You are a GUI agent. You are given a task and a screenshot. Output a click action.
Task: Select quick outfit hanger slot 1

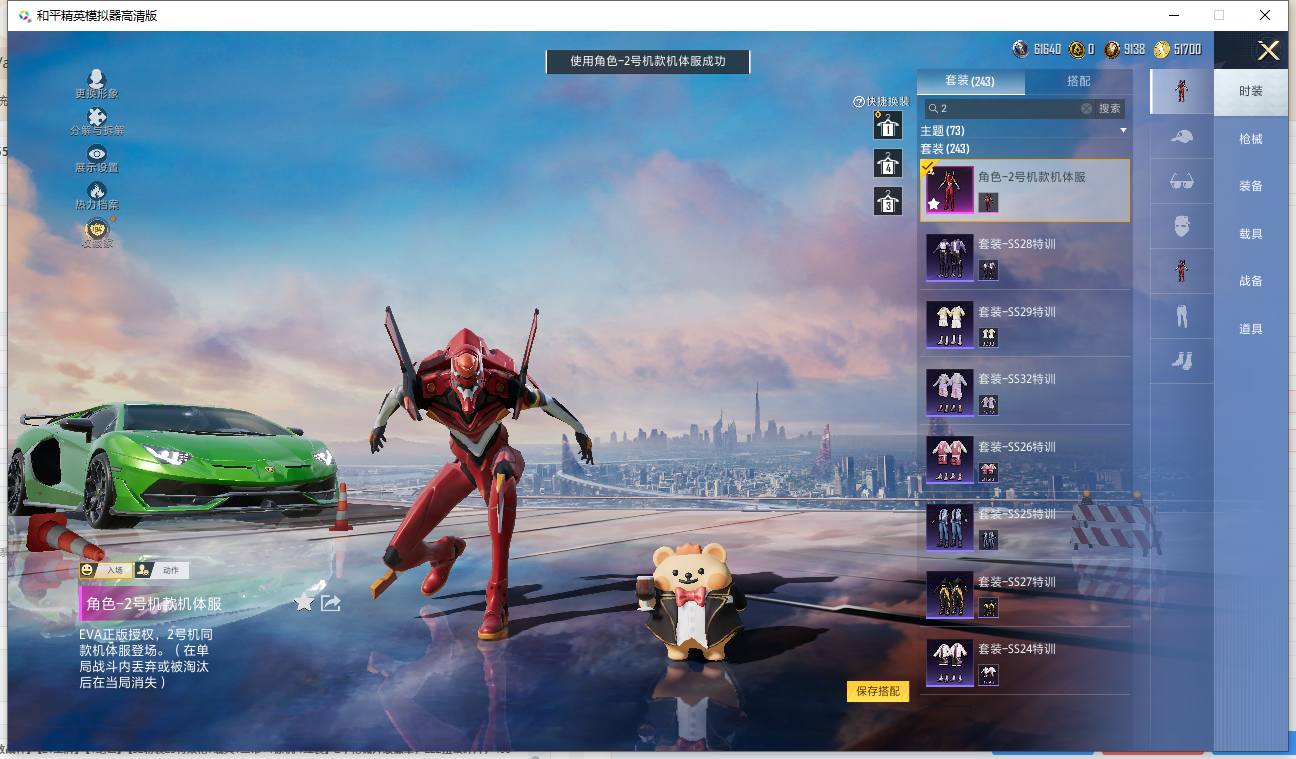[887, 125]
